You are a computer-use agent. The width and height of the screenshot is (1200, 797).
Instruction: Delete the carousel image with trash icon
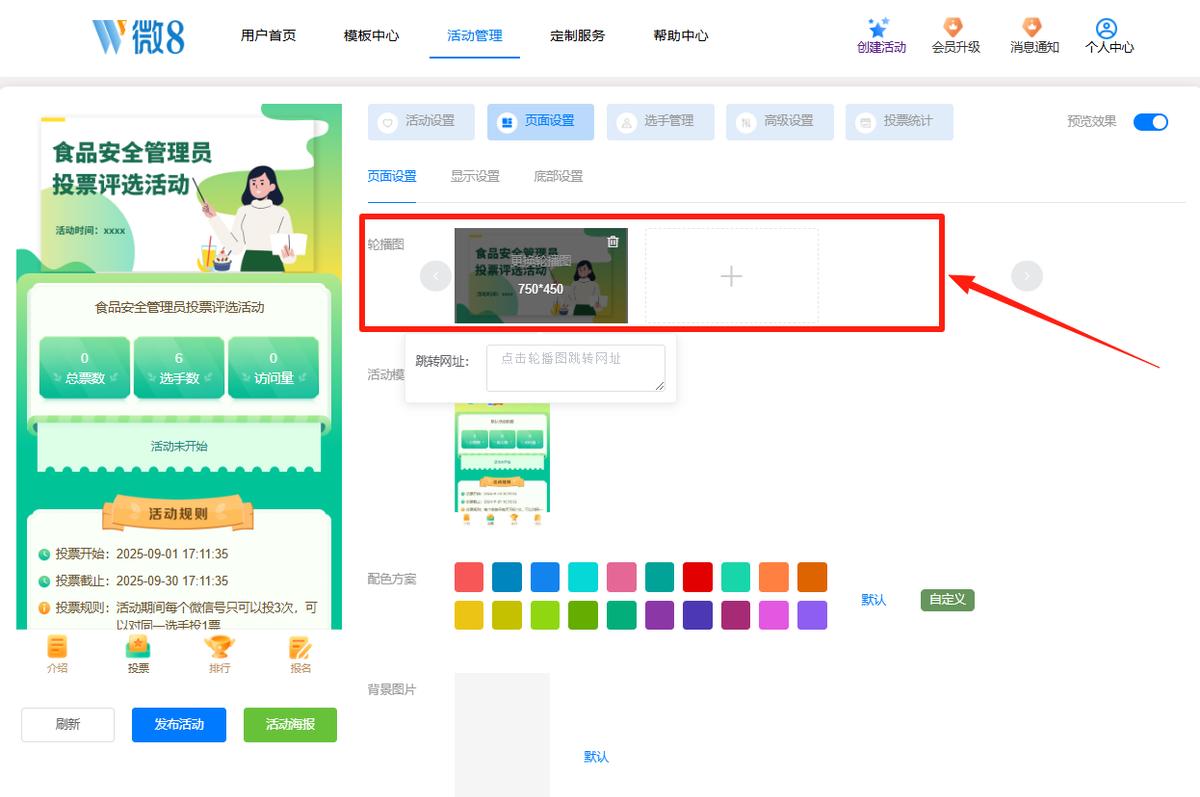pyautogui.click(x=613, y=241)
